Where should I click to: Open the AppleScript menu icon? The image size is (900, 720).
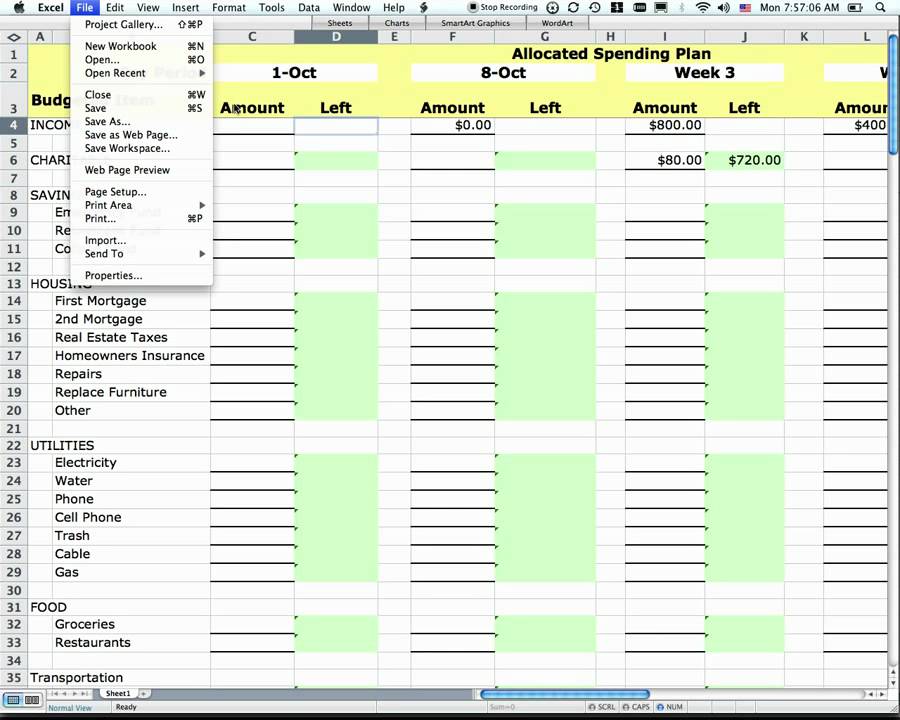tap(424, 7)
